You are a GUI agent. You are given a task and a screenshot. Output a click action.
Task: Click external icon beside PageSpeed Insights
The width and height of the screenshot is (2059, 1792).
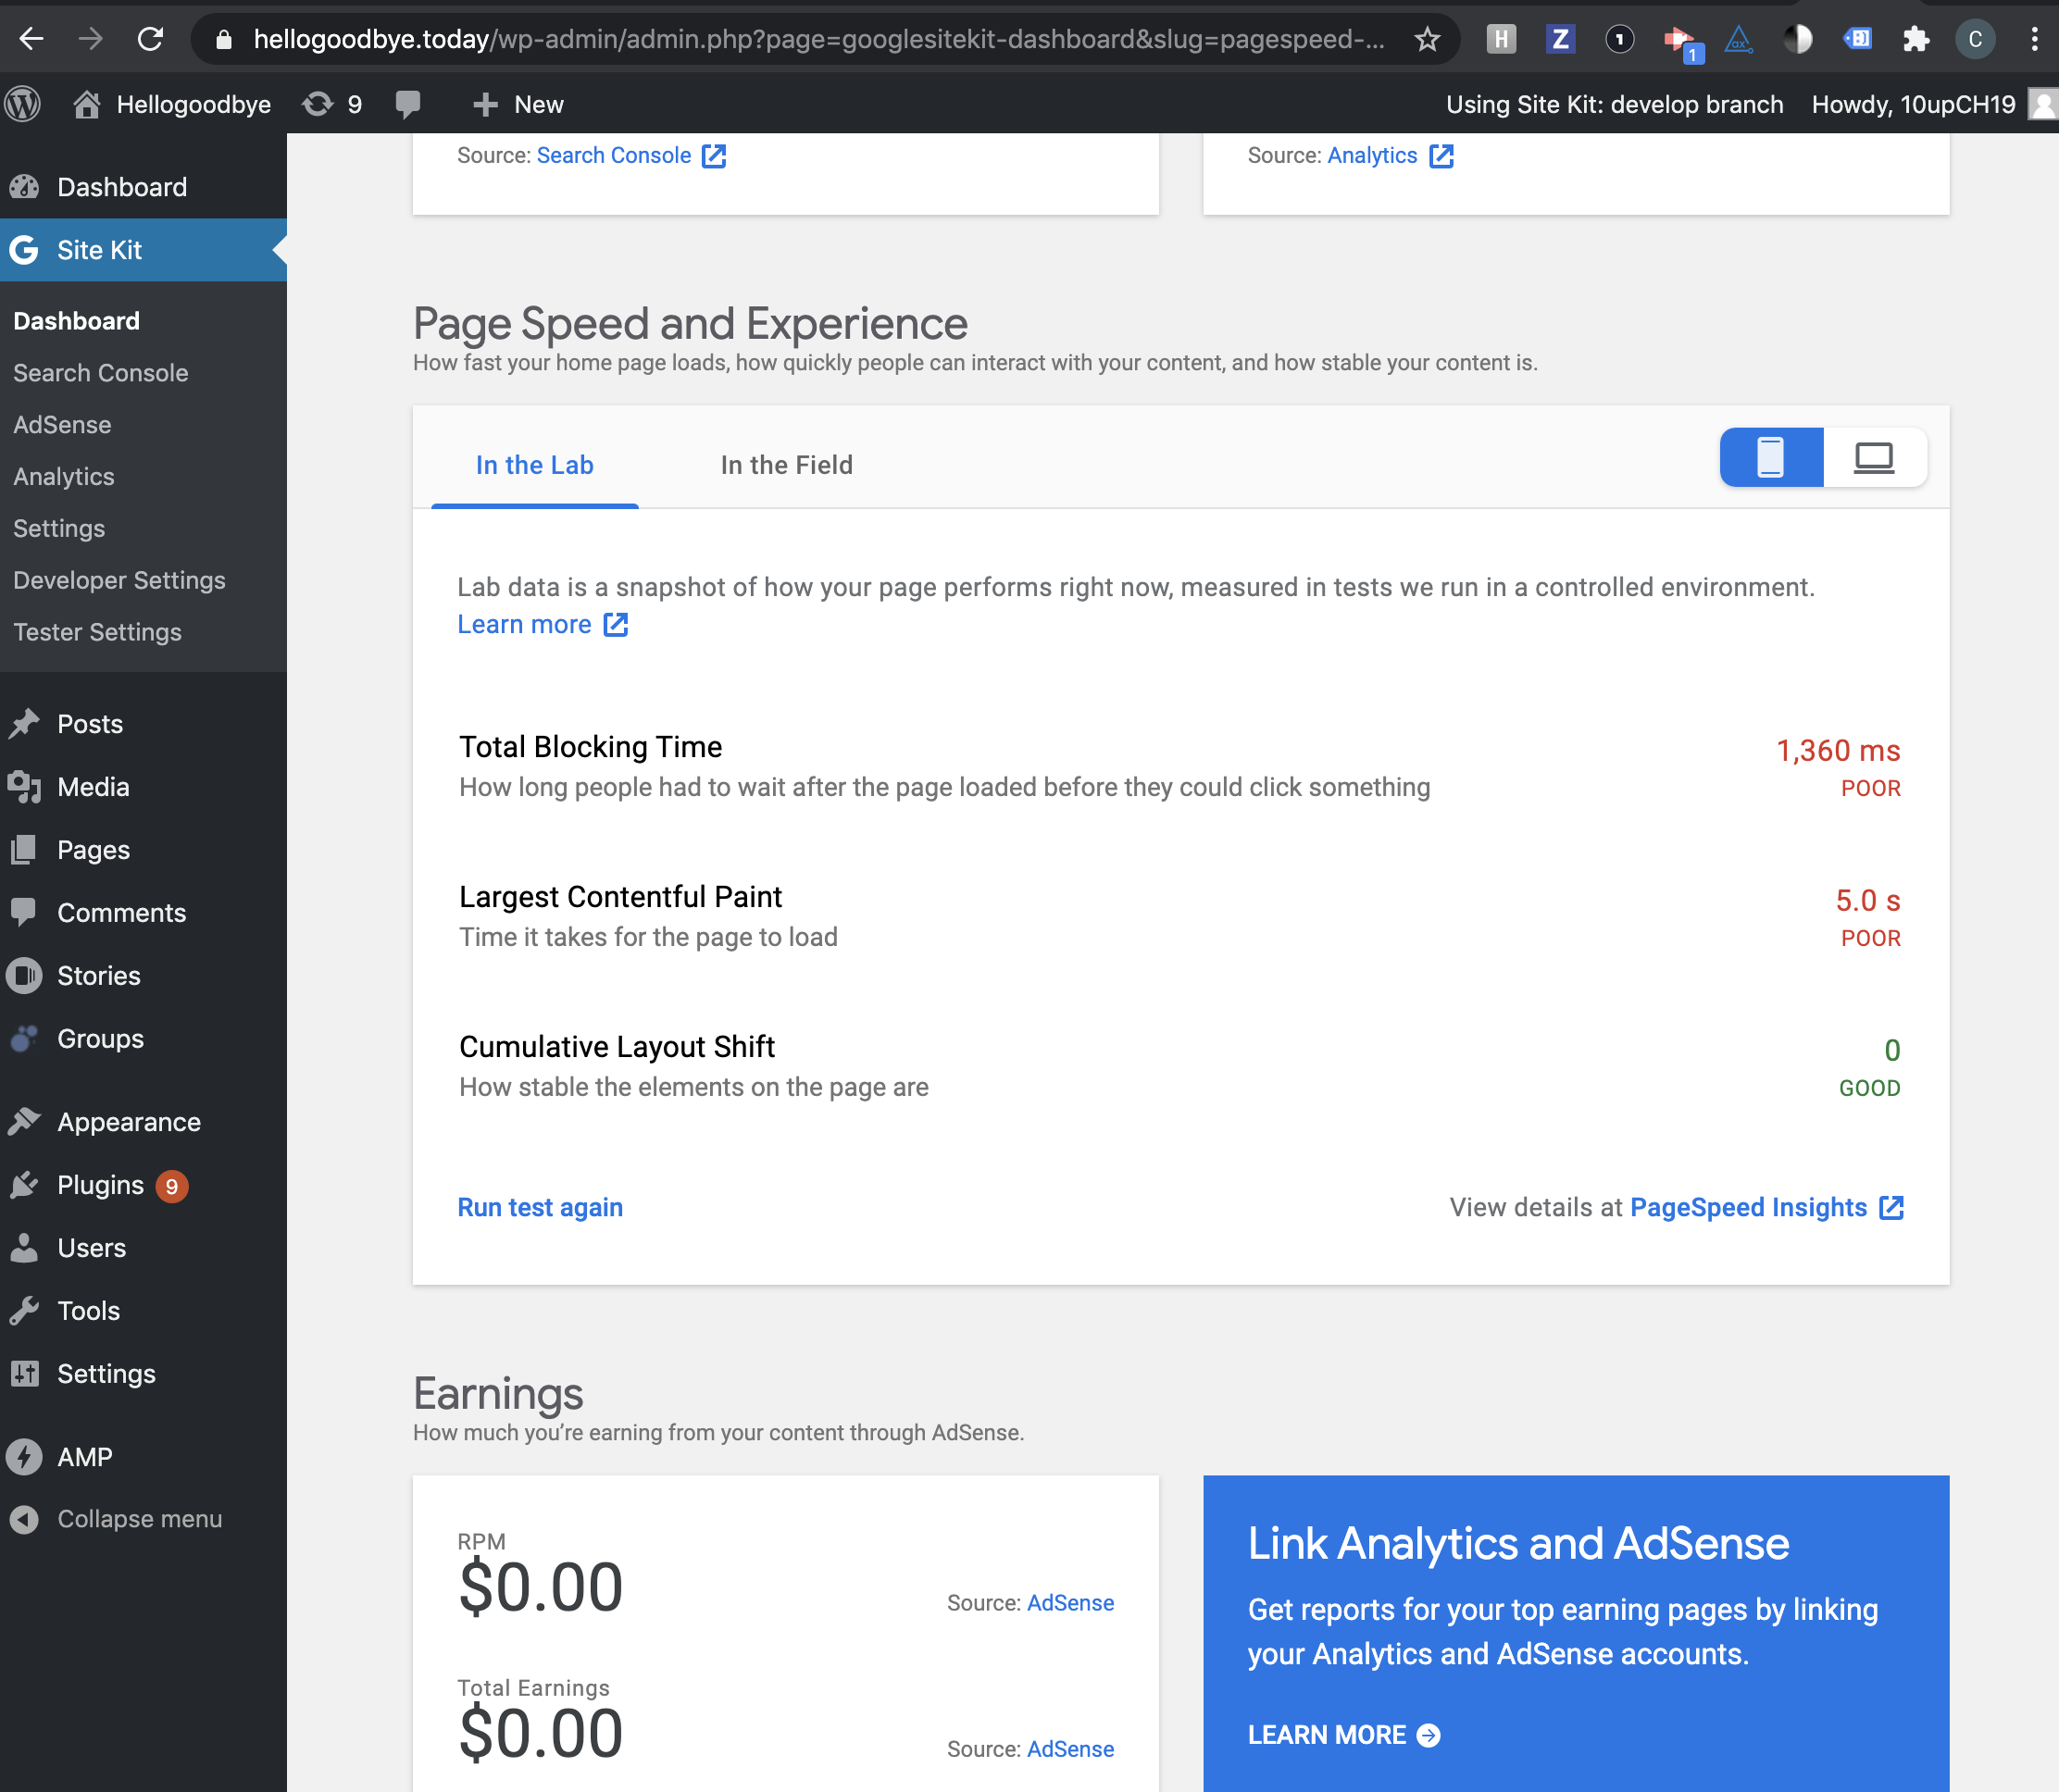point(1891,1208)
